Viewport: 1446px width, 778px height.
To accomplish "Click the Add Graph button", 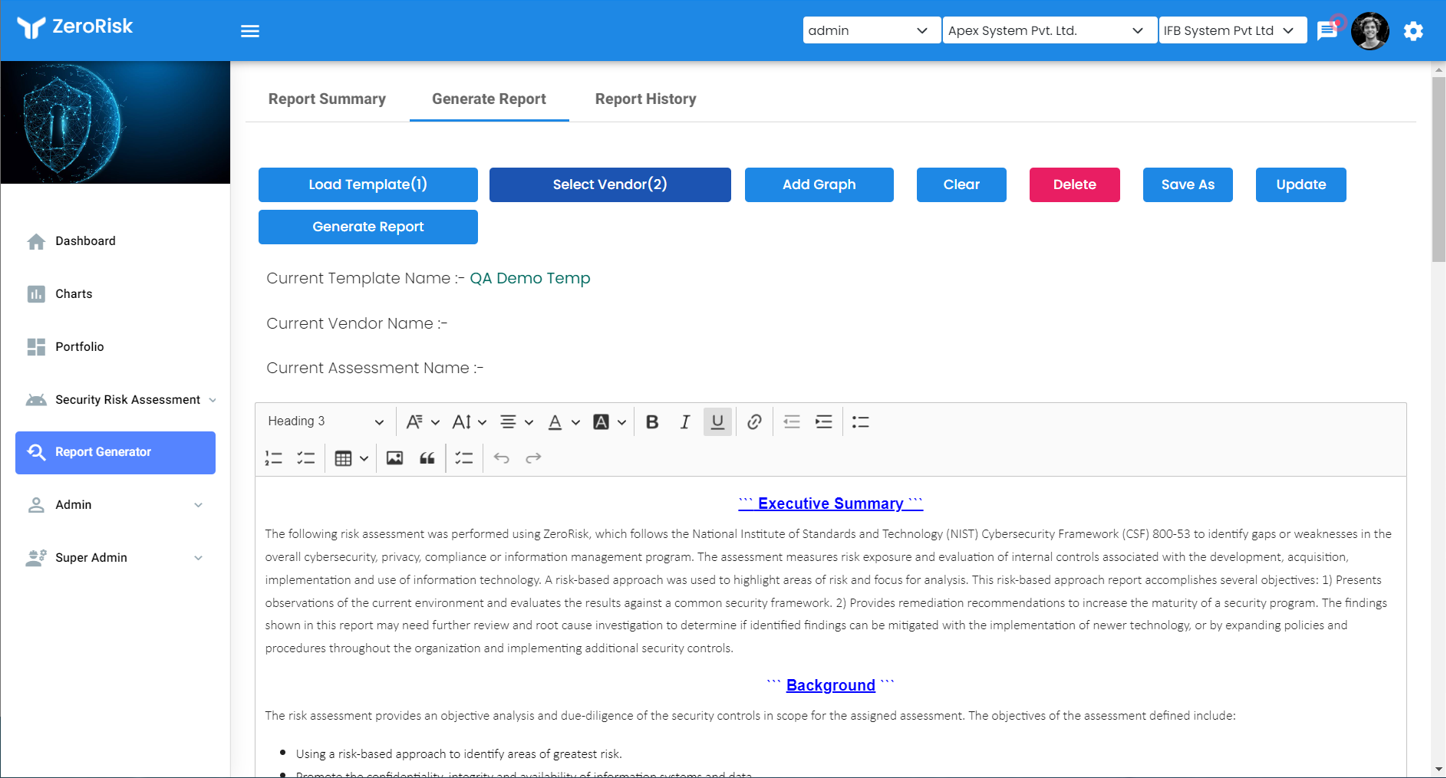I will point(819,185).
